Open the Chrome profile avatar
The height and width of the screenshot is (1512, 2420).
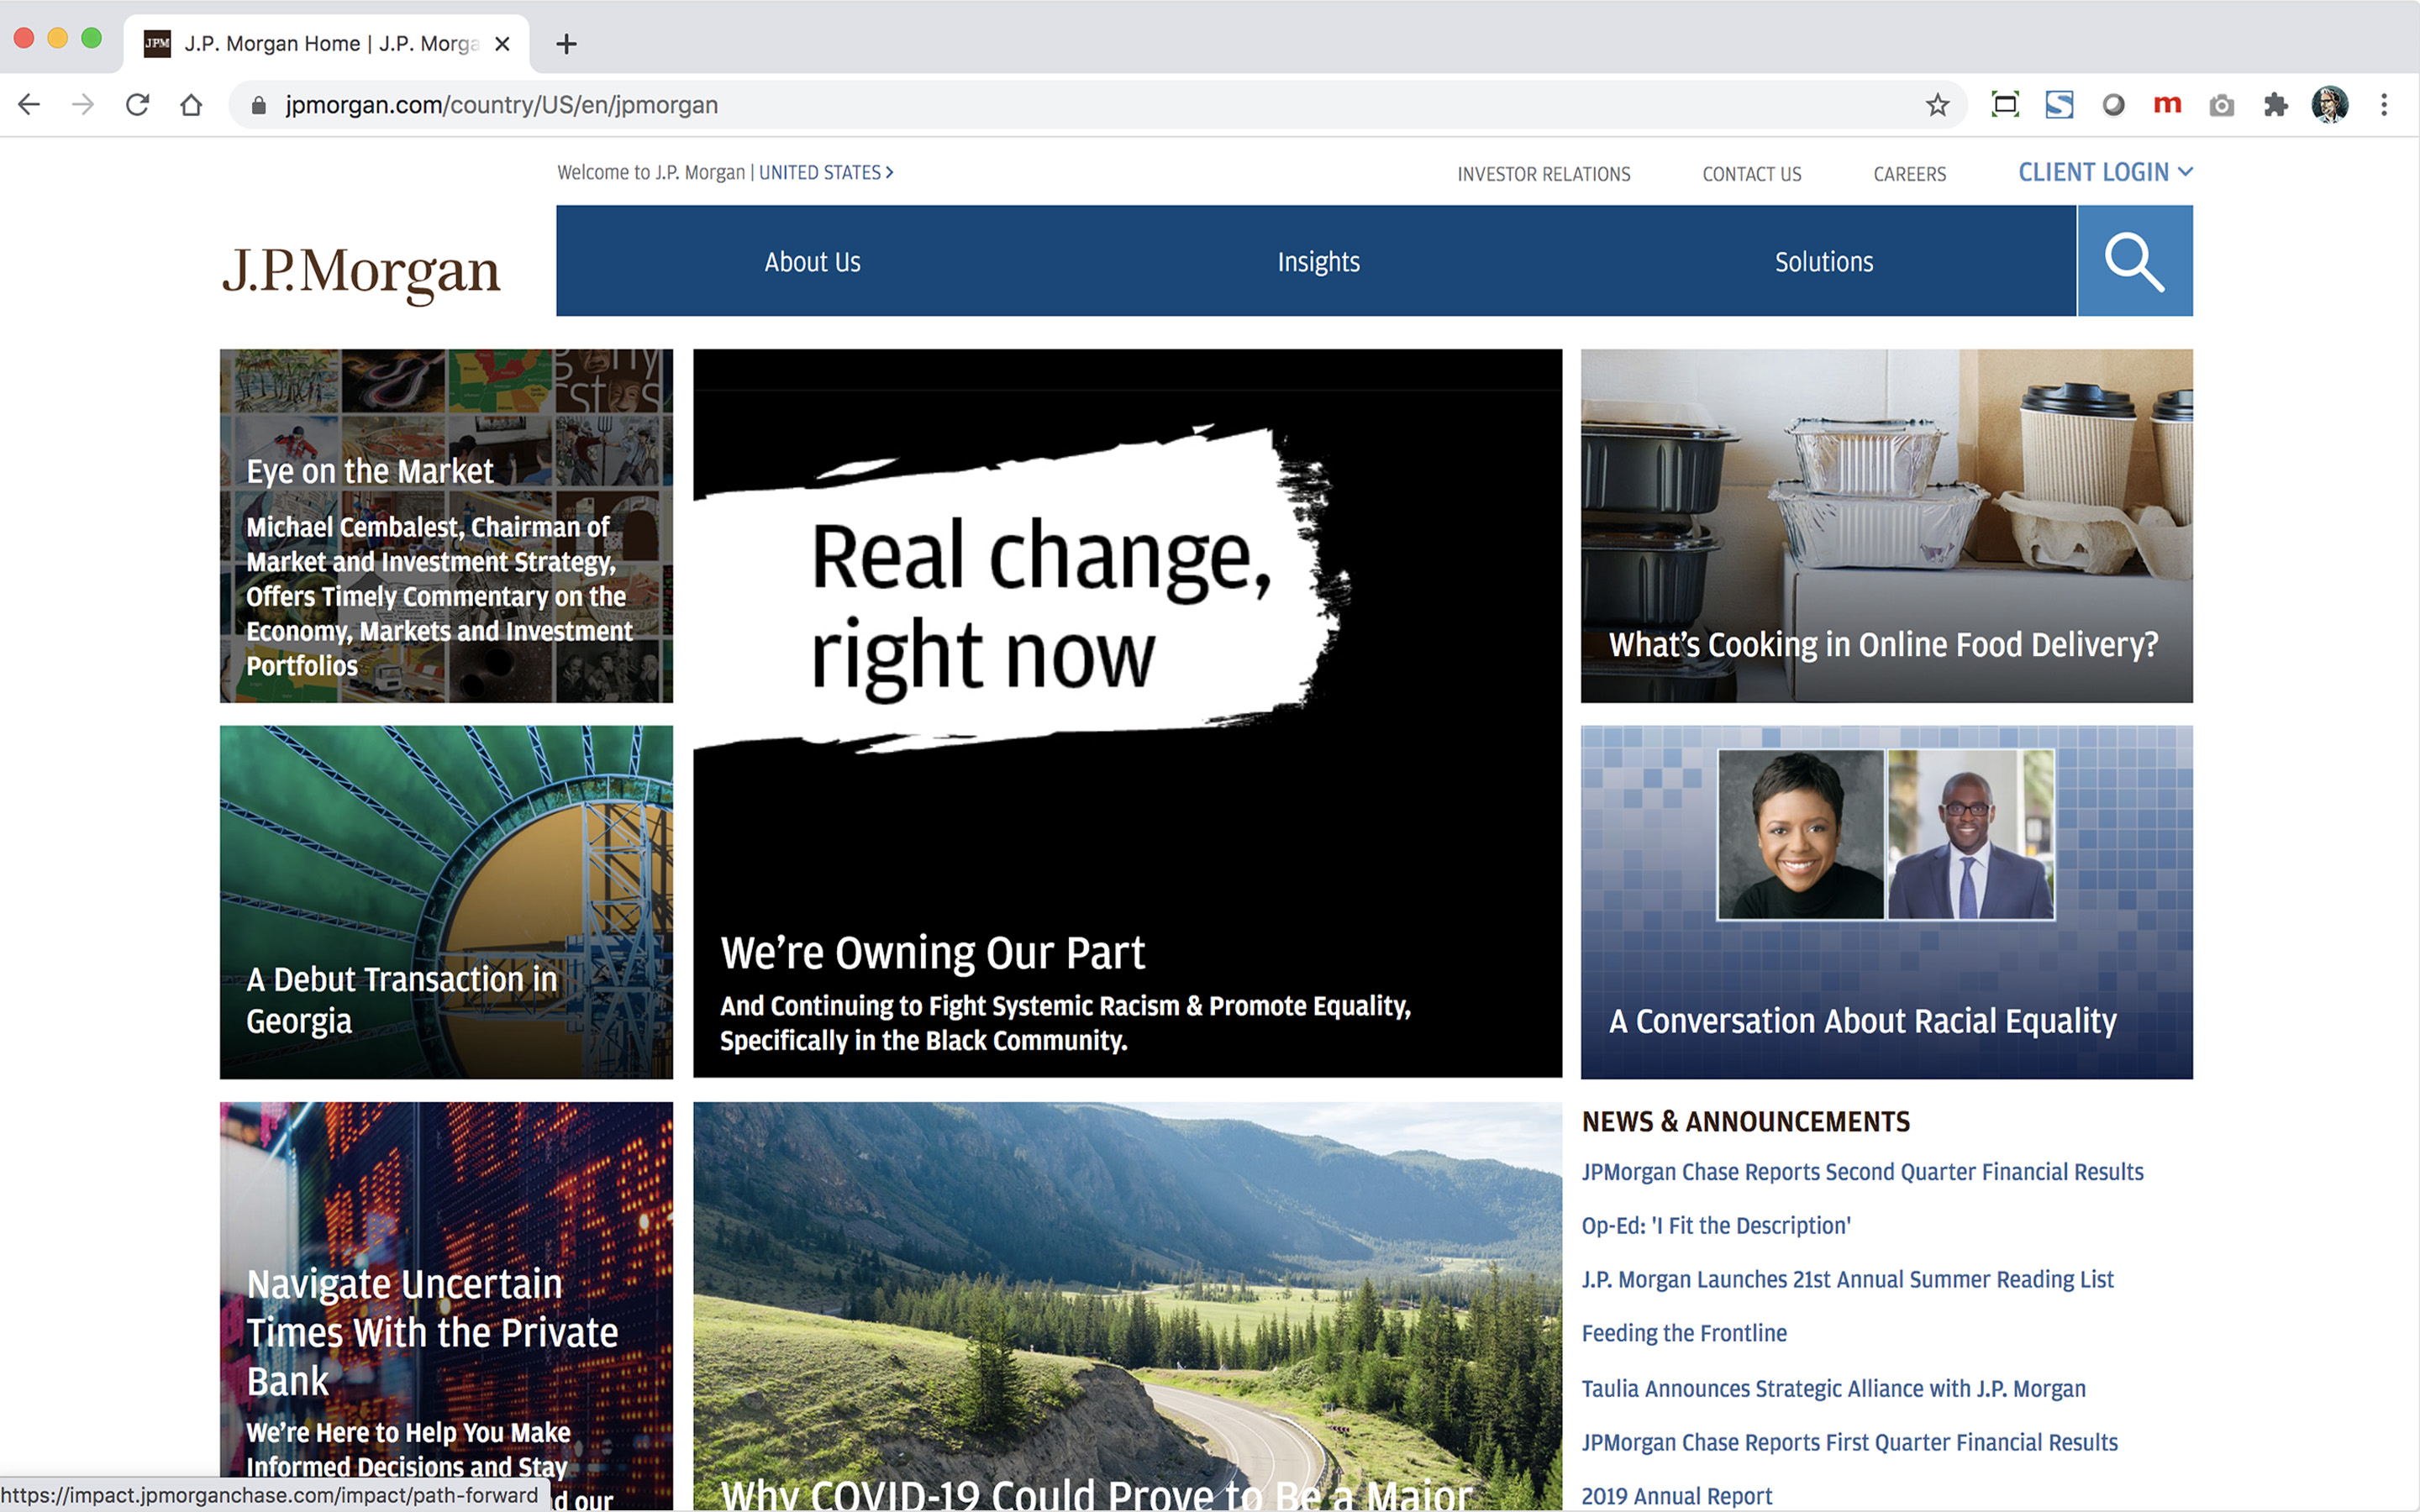[2330, 105]
